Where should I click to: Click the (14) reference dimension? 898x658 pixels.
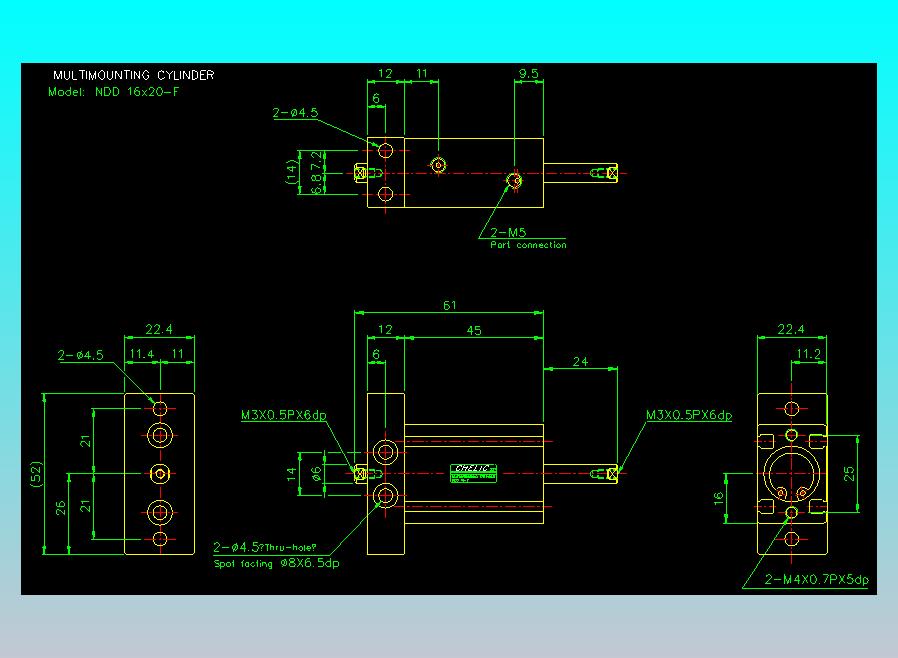pos(292,172)
